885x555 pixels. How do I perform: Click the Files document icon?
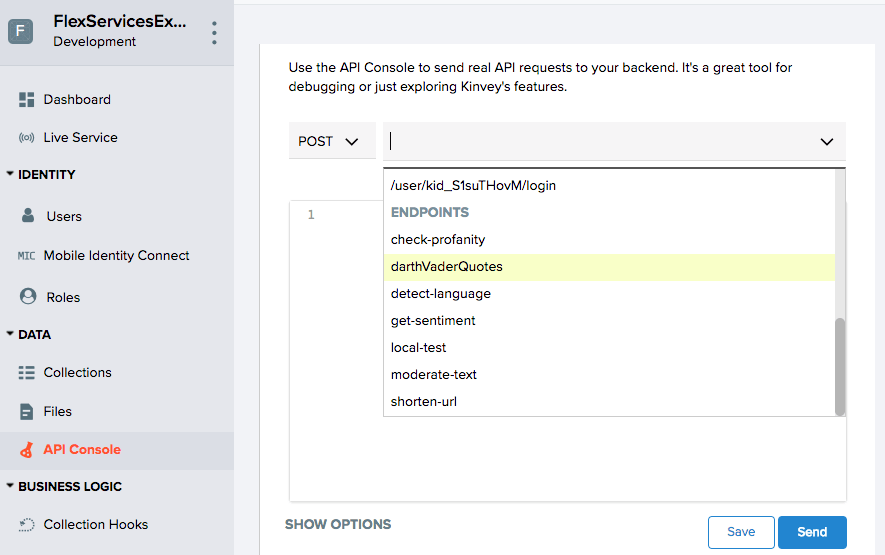coord(27,411)
